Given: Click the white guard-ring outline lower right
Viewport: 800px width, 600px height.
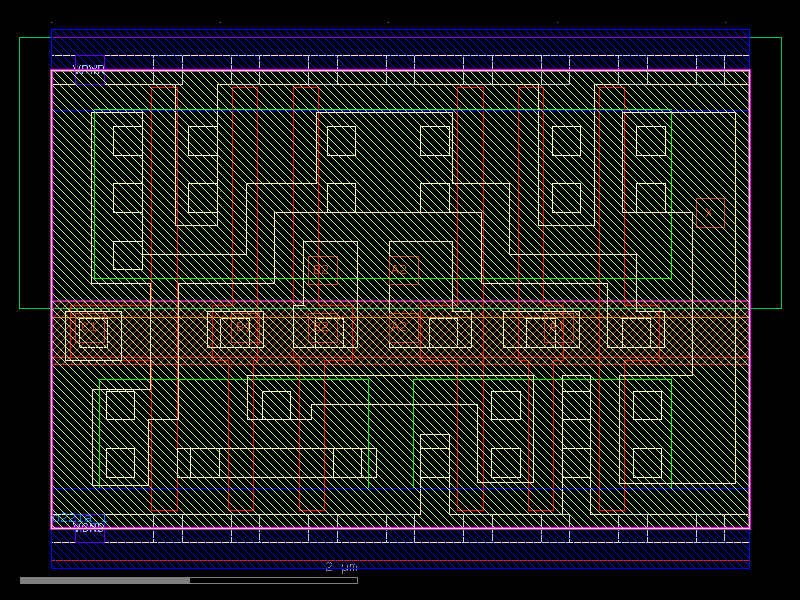Looking at the screenshot, I should click(x=645, y=430).
